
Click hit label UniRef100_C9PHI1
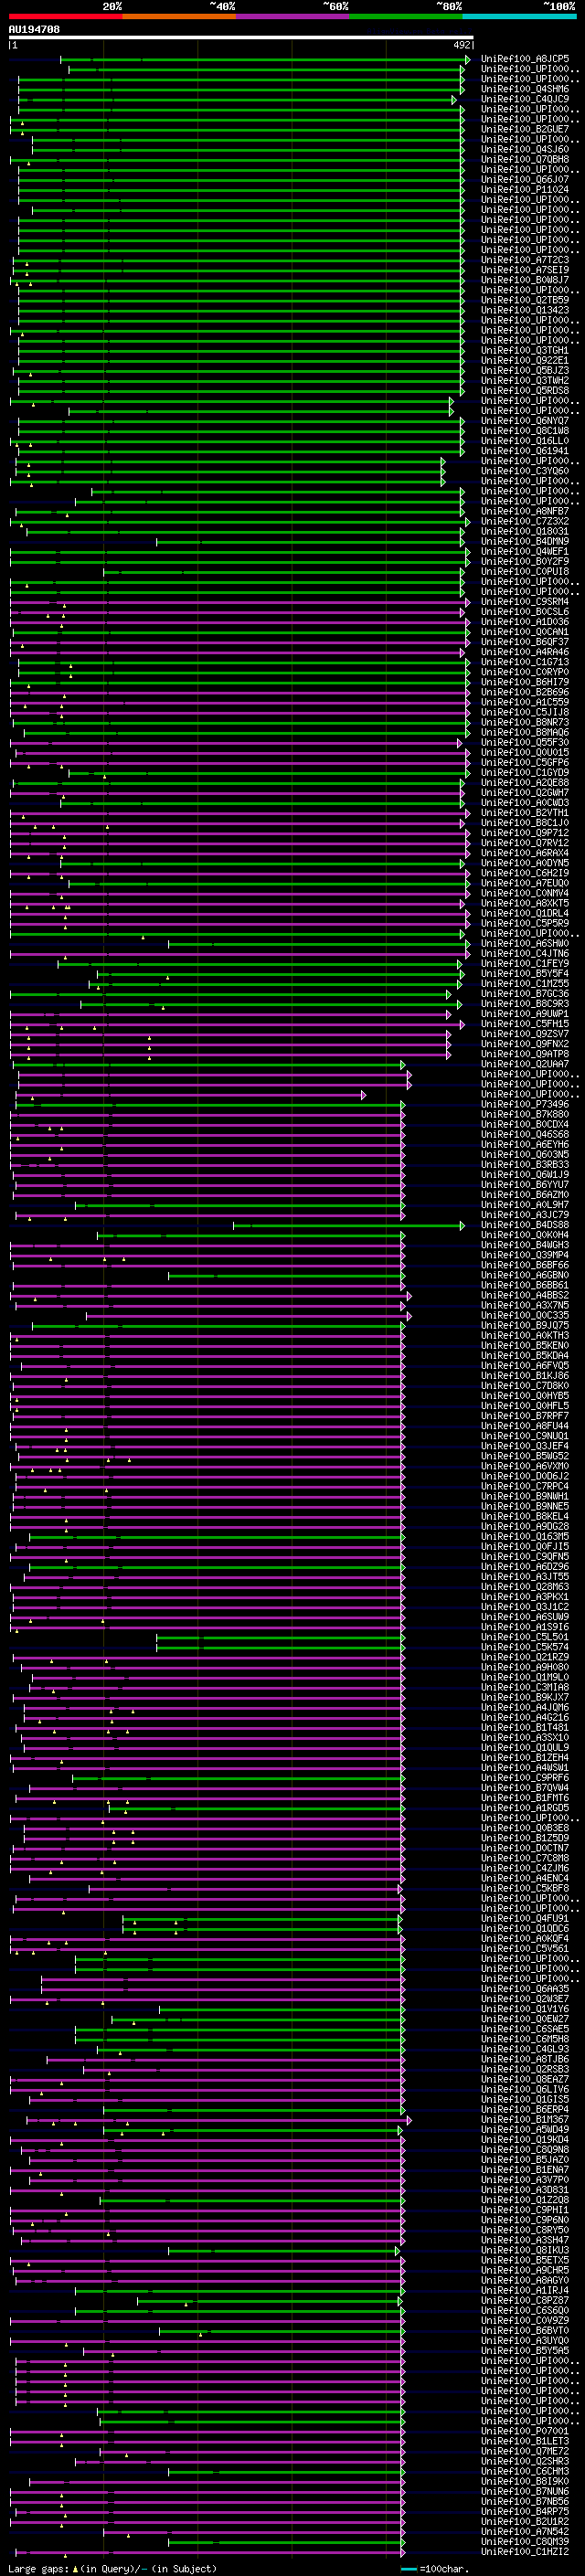[x=525, y=2210]
